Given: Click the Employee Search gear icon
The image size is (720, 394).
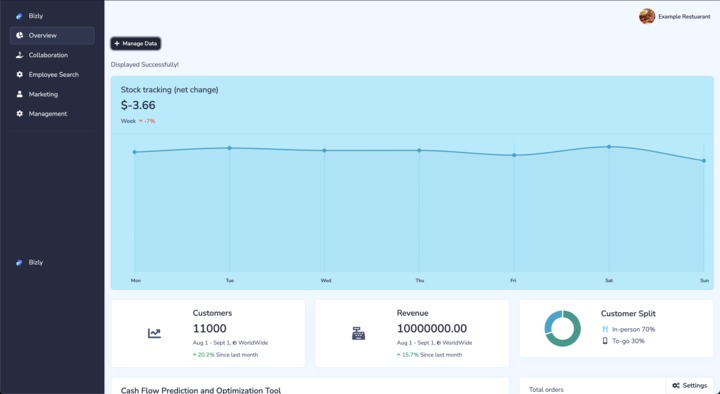Looking at the screenshot, I should point(19,74).
